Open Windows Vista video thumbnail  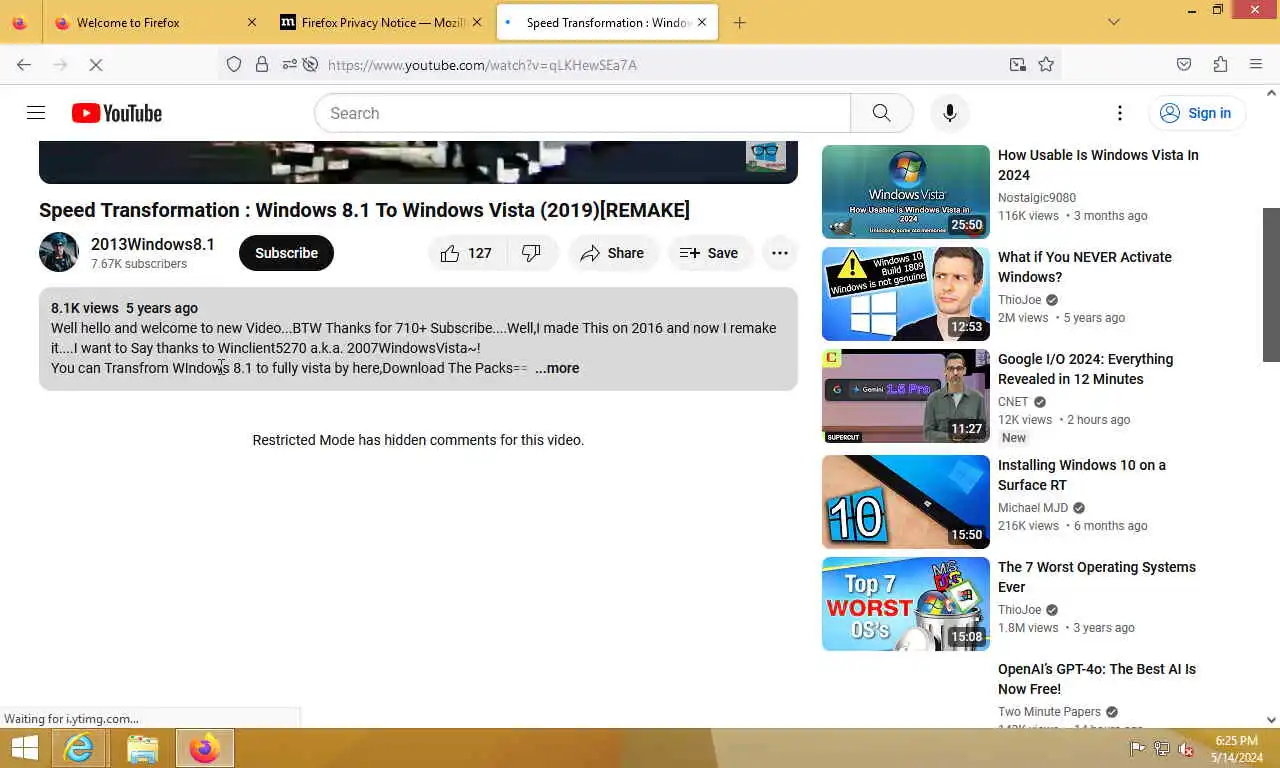[x=906, y=192]
